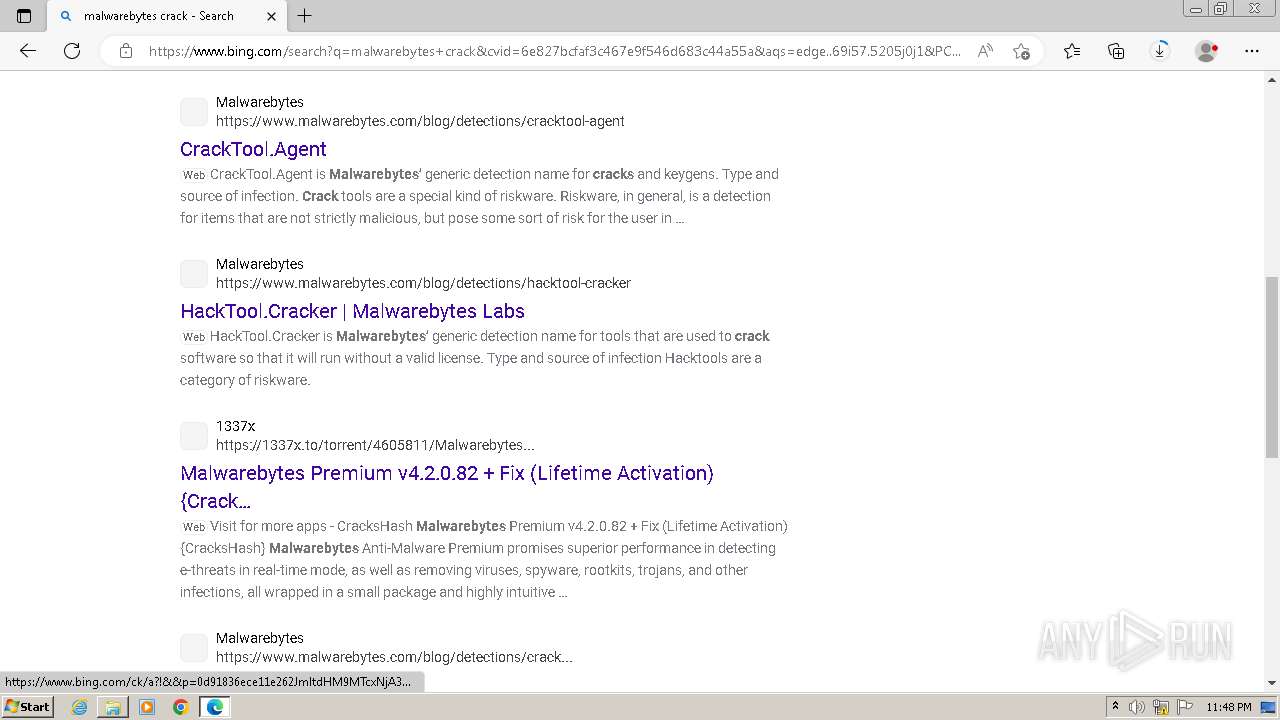Click the 1337x site name
Viewport: 1280px width, 720px height.
[235, 426]
